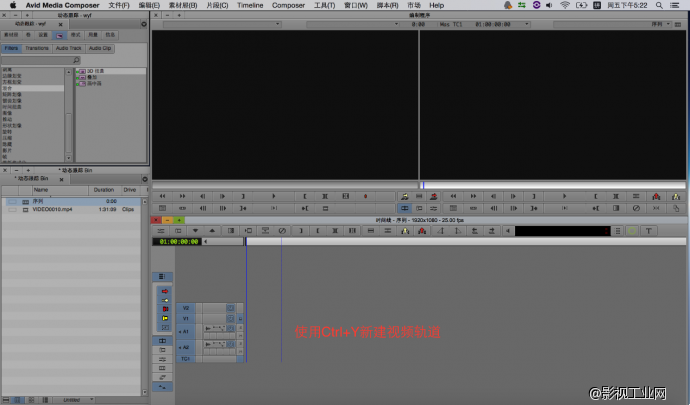Toggle the V1 track selector
Image resolution: width=690 pixels, height=405 pixels.
(186, 318)
